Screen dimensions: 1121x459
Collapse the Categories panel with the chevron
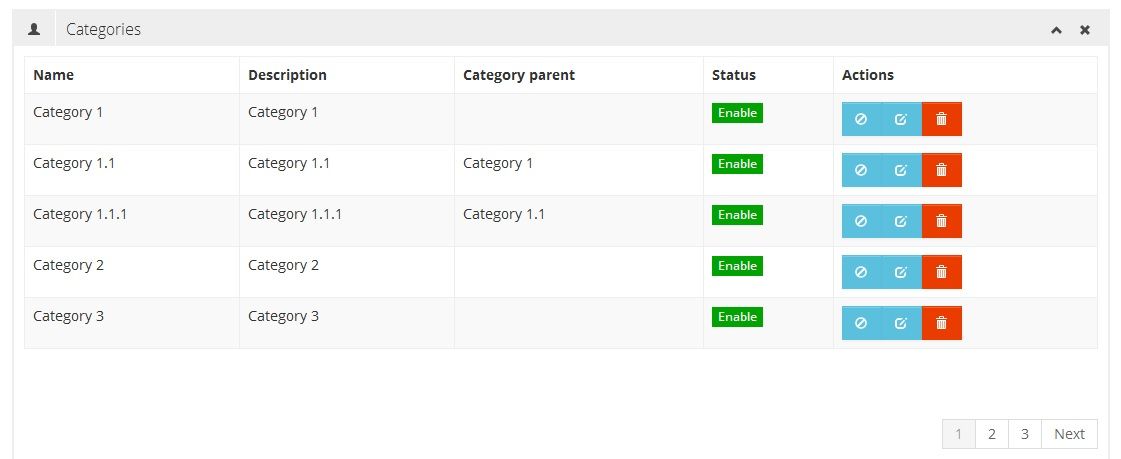[x=1056, y=30]
